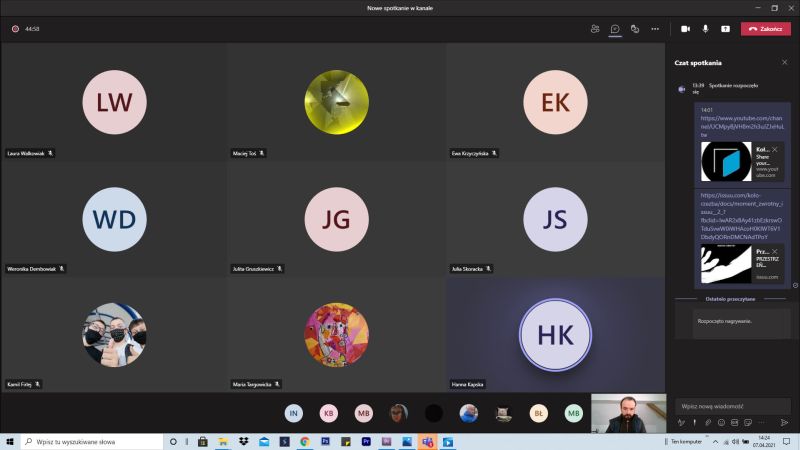
Task: Click the Windows taskbar search box
Action: 90,441
